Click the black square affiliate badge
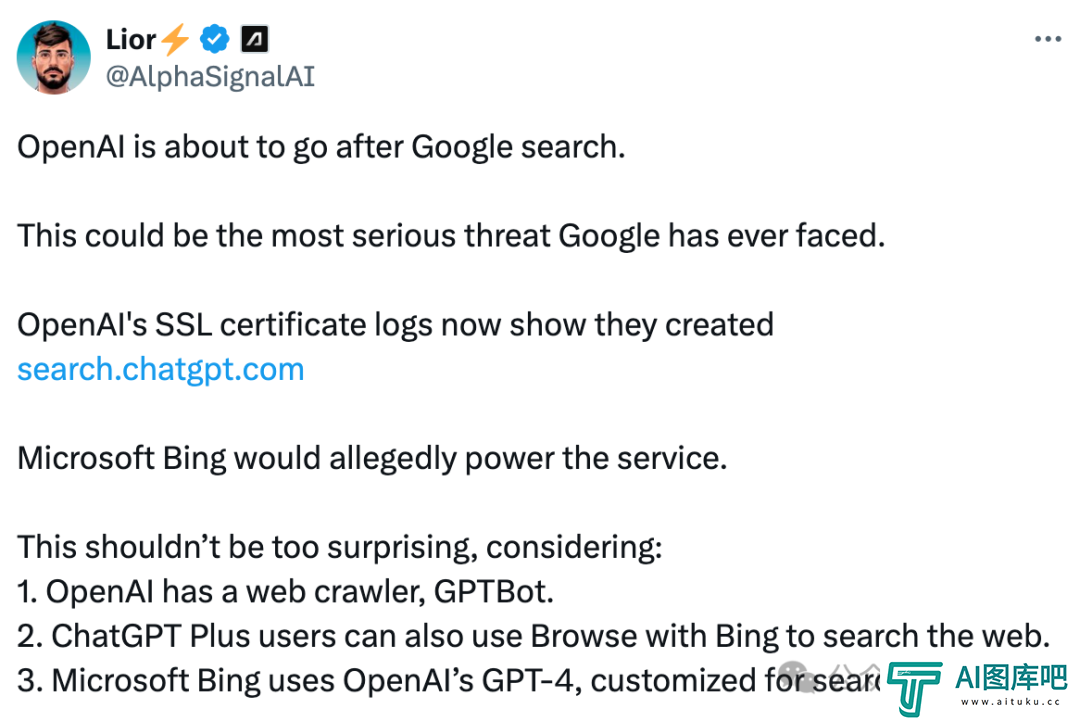The width and height of the screenshot is (1080, 721). (x=254, y=39)
